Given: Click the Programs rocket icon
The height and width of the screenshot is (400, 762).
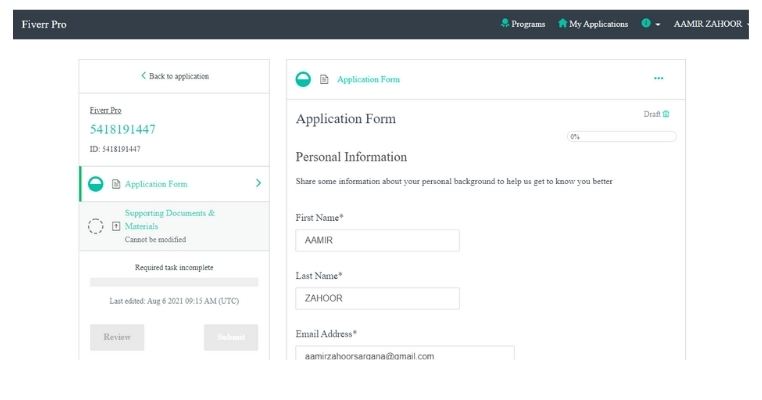Looking at the screenshot, I should (x=505, y=23).
